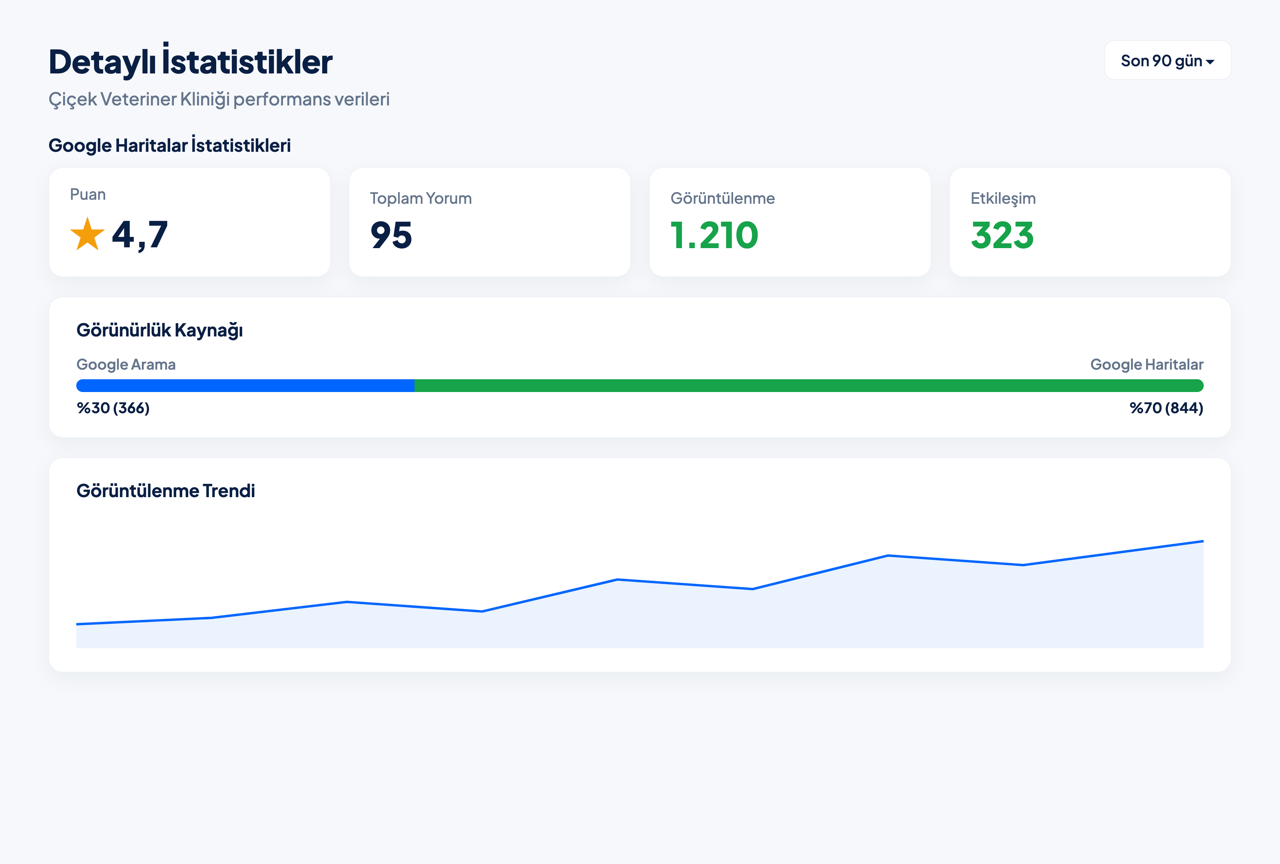This screenshot has height=864, width=1280.
Task: Click the orange star rating icon
Action: point(87,235)
